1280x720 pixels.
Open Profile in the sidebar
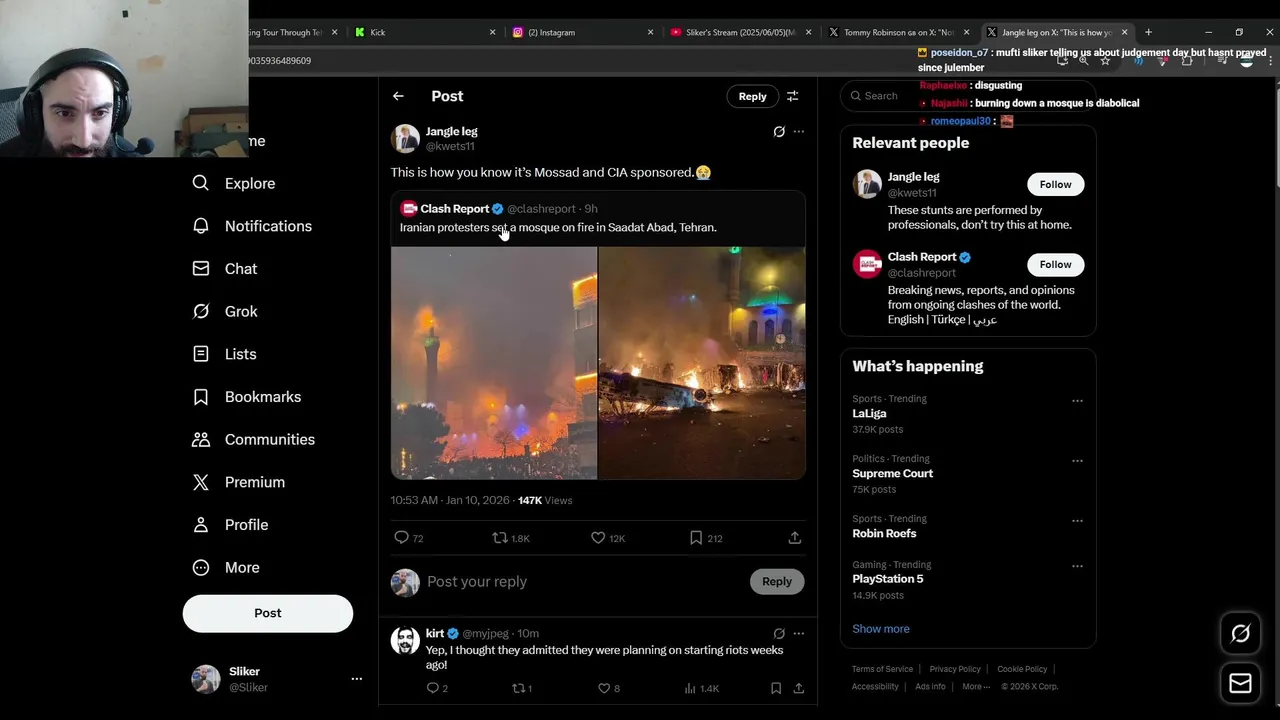pyautogui.click(x=230, y=525)
